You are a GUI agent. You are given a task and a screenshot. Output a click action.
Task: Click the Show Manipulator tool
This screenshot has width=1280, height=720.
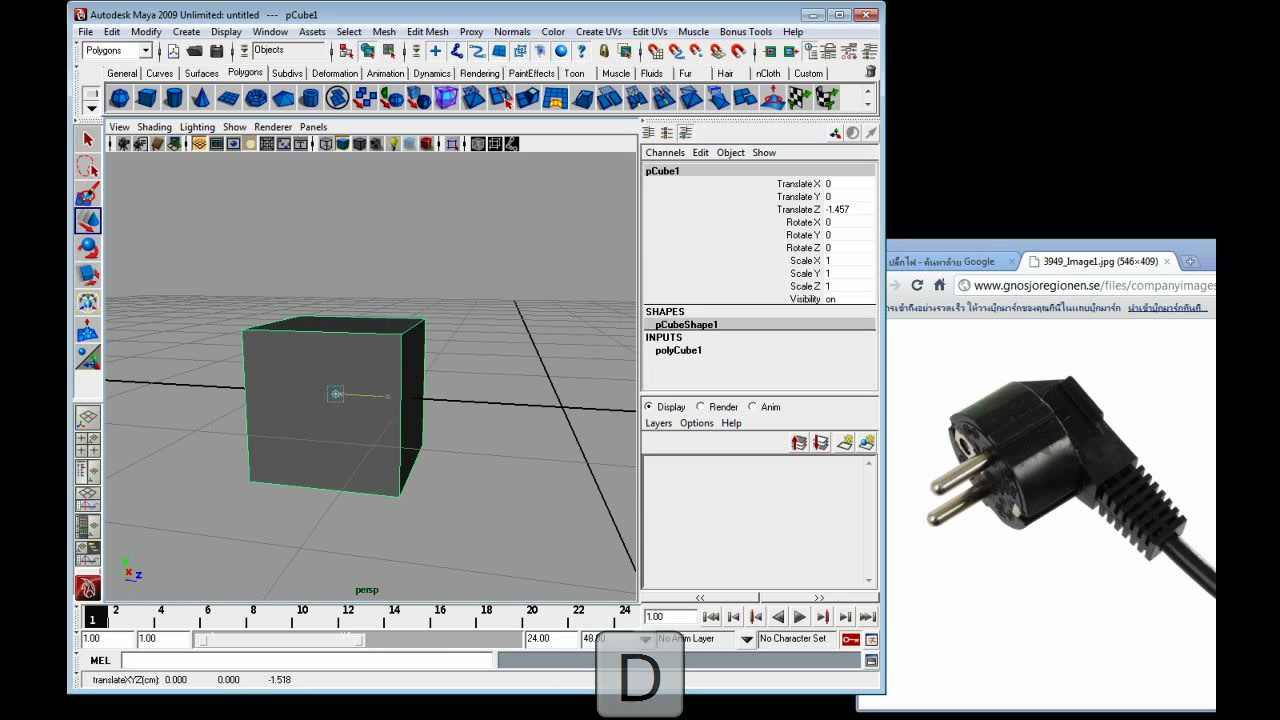click(88, 357)
